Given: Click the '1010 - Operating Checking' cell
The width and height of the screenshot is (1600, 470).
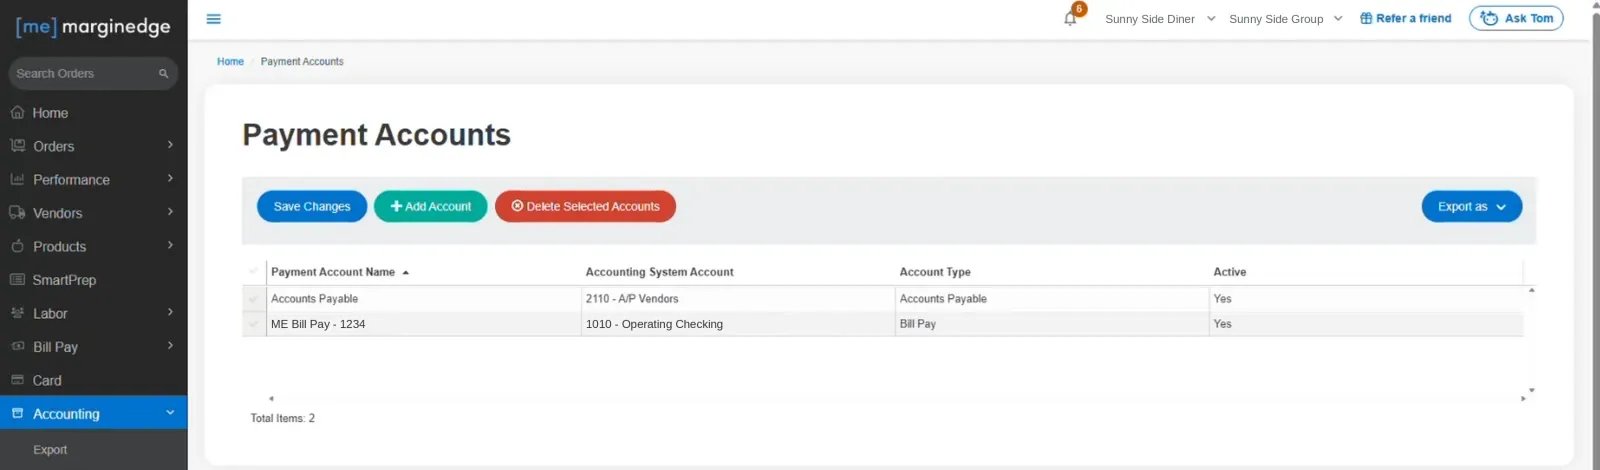Looking at the screenshot, I should (x=738, y=324).
